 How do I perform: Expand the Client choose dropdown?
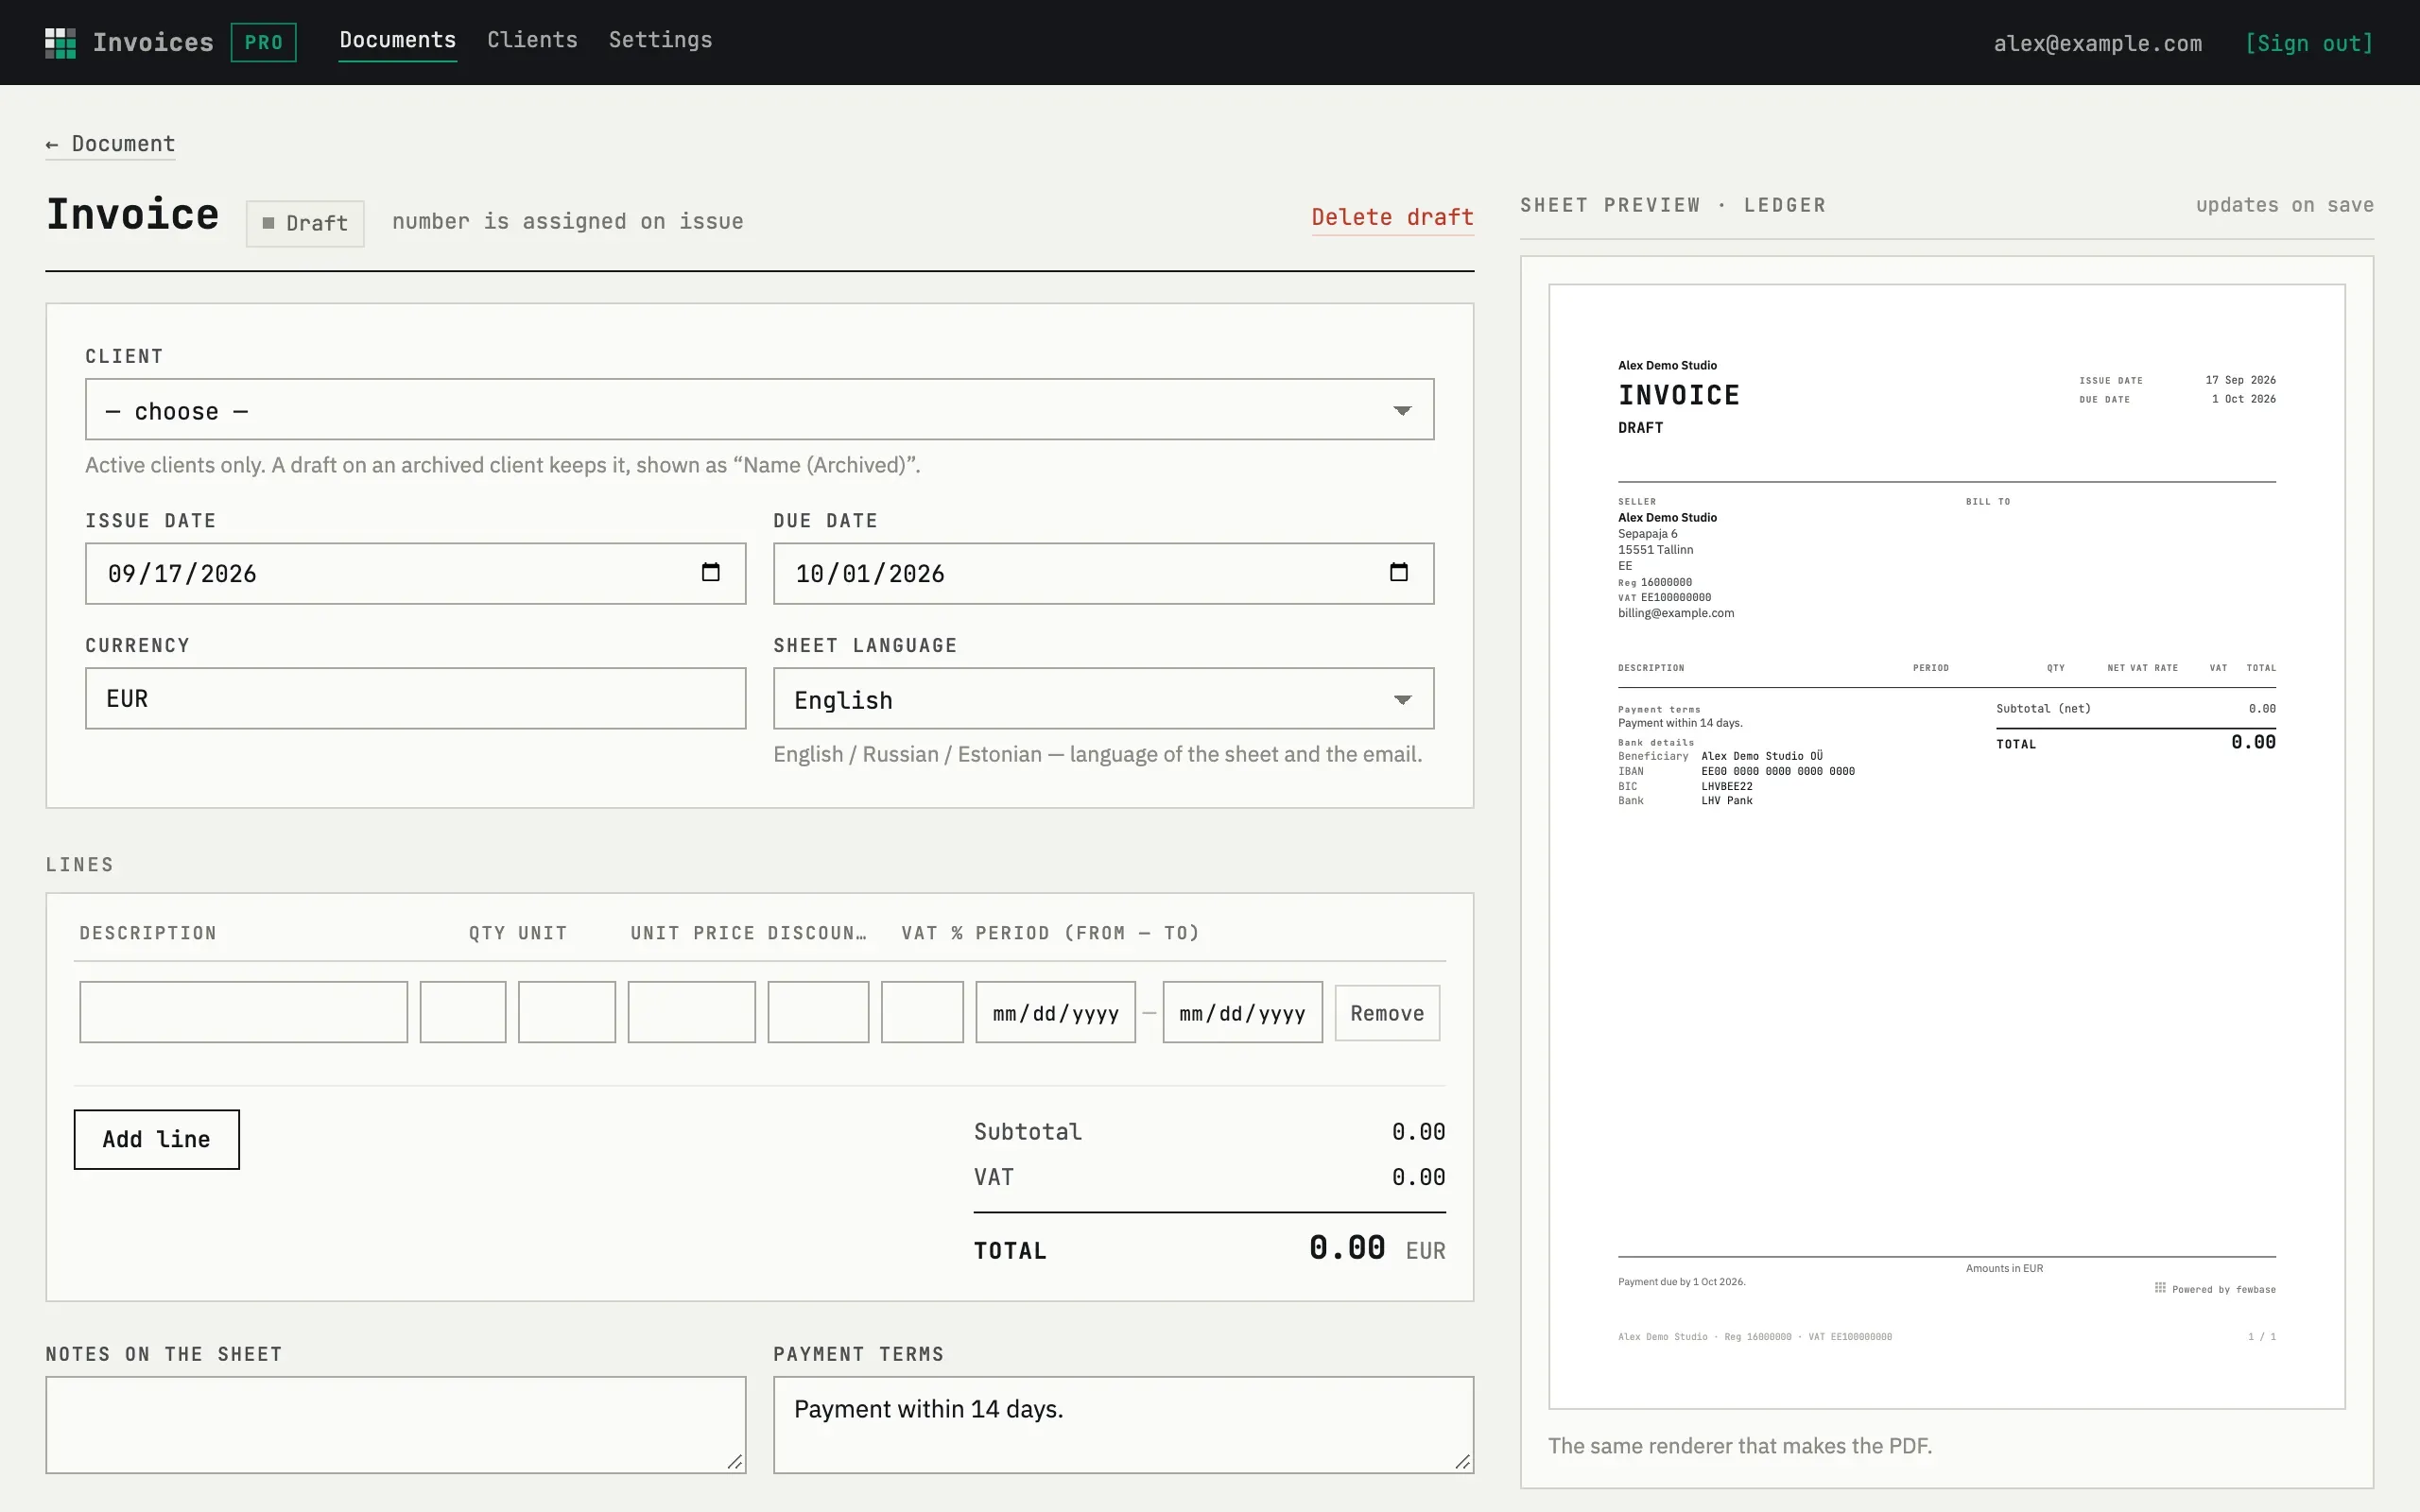[x=759, y=409]
